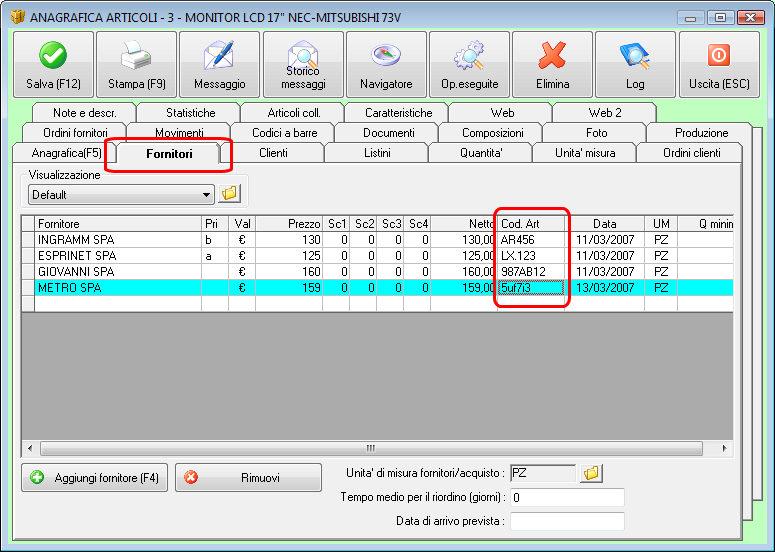This screenshot has width=775, height=552.
Task: Open Unita' misura tab
Action: pyautogui.click(x=585, y=153)
